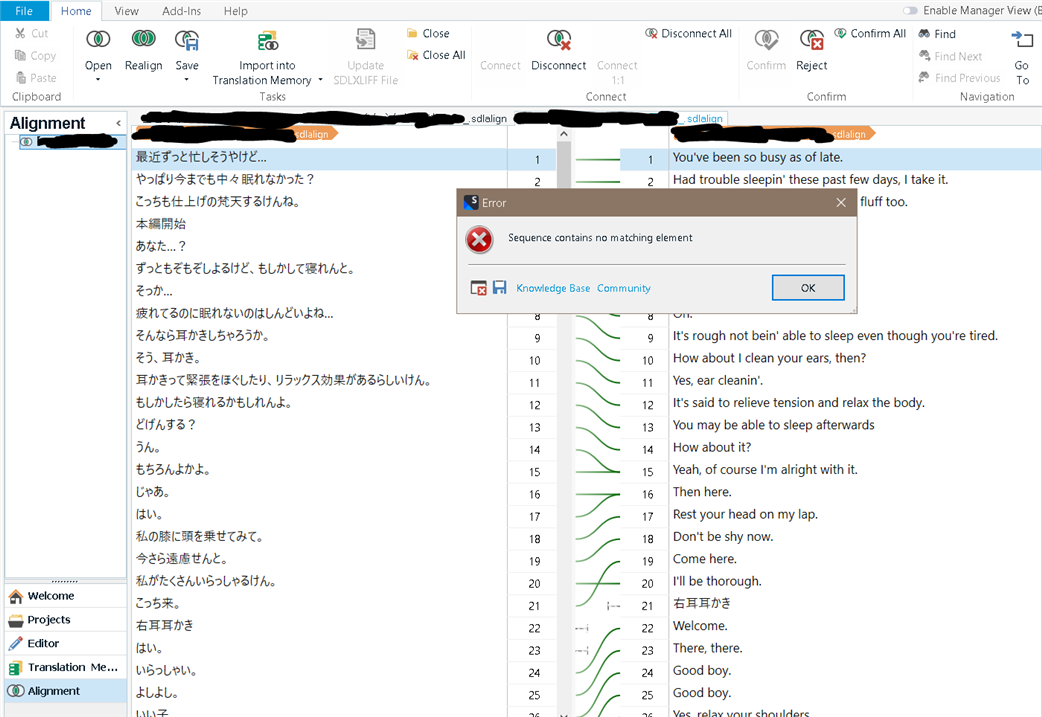Select the Editor view in sidebar

point(43,643)
